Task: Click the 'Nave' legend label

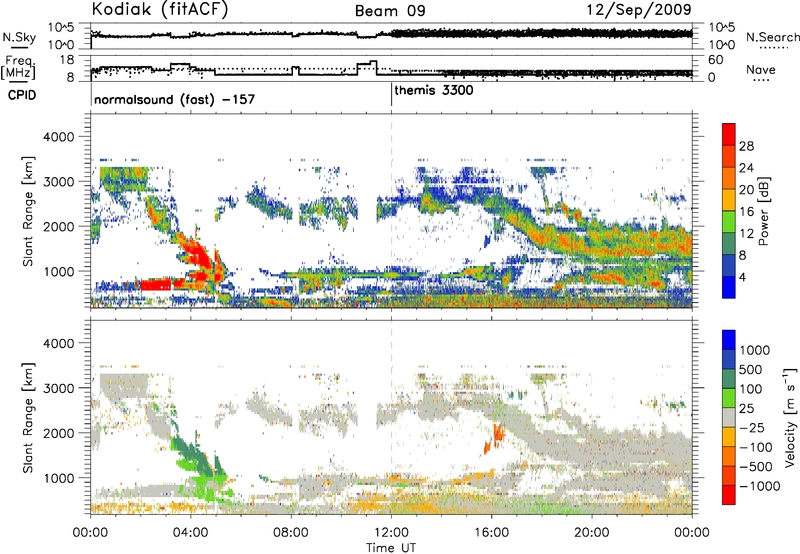Action: [x=761, y=70]
